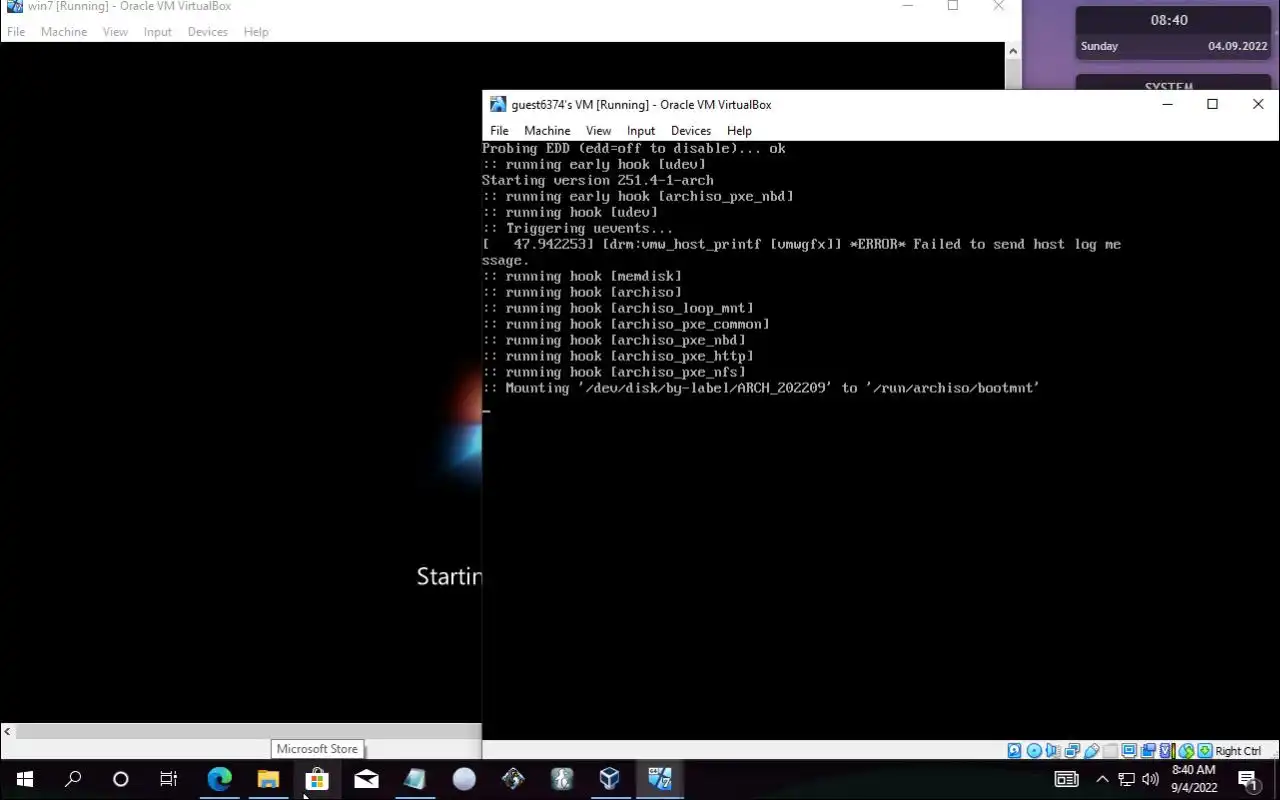
Task: Click optical disk indicator in VM status bar
Action: [1034, 750]
